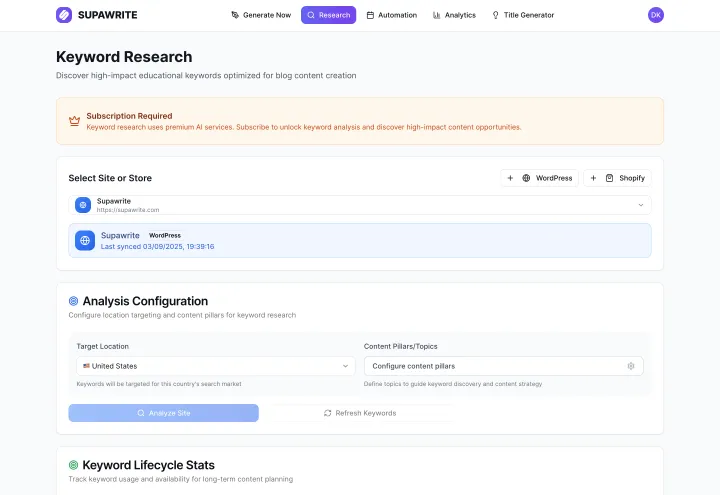Select the Supawrite WordPress synced site card
The image size is (720, 495).
point(360,241)
